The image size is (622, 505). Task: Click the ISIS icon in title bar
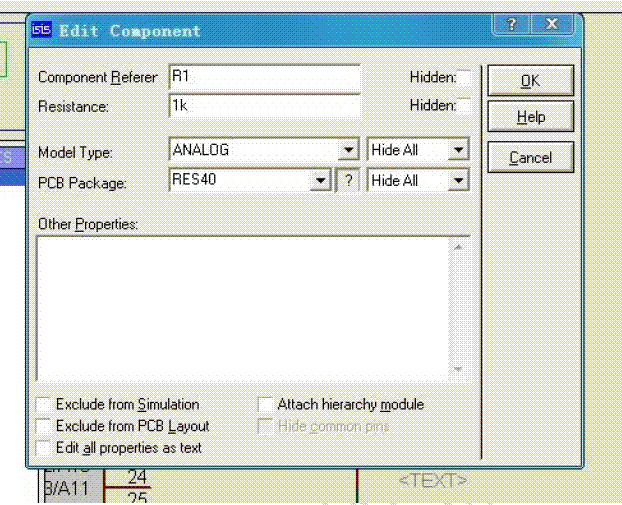[43, 30]
